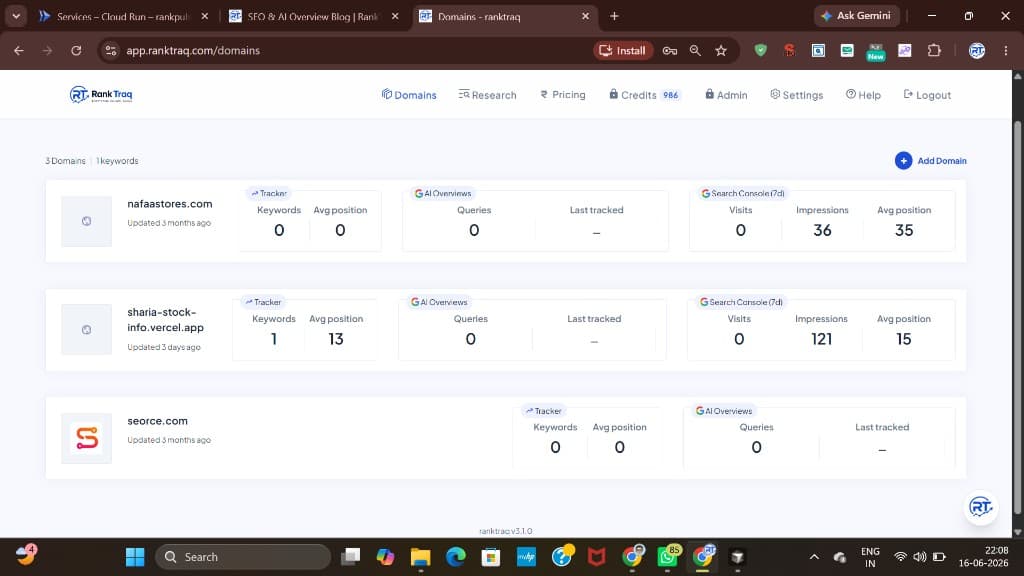The width and height of the screenshot is (1024, 576).
Task: Open the sharia-stock-info.vercel.app domain
Action: pyautogui.click(x=165, y=320)
